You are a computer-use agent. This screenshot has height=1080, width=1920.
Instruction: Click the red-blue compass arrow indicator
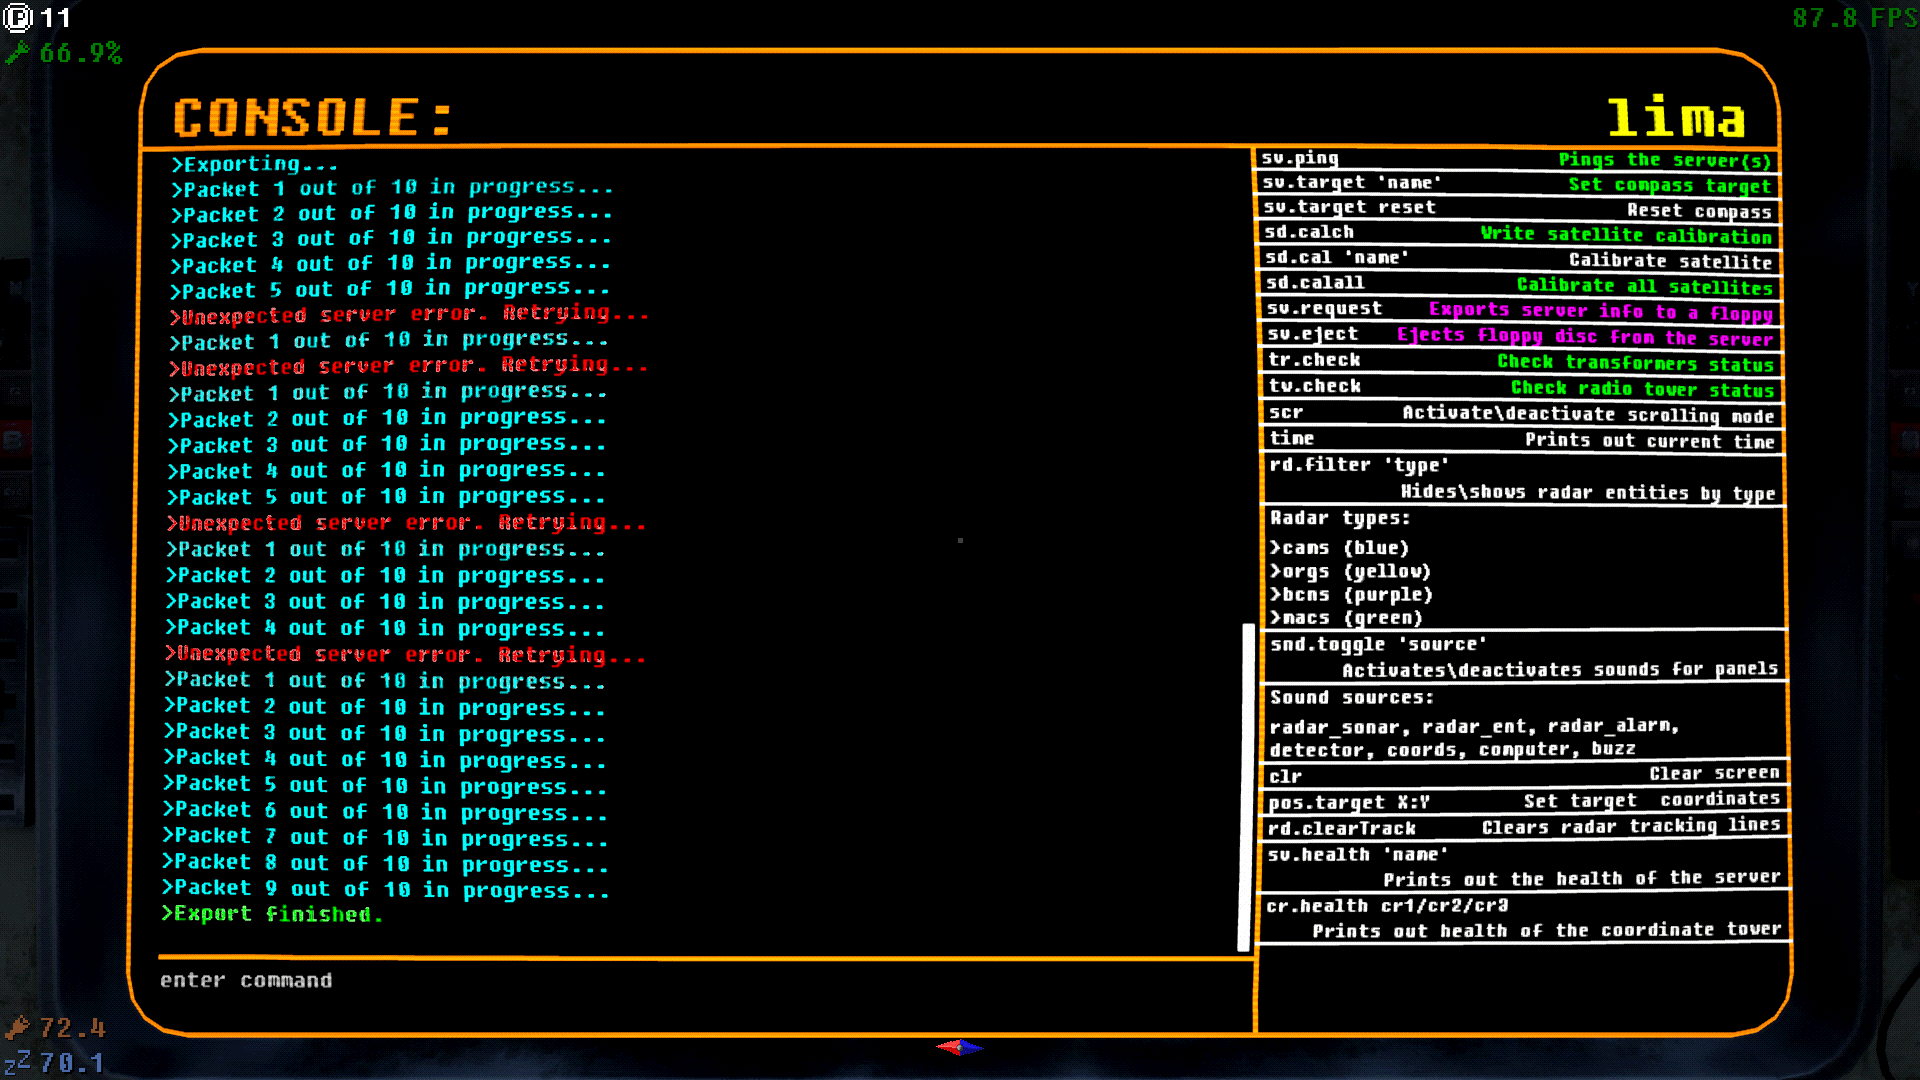tap(960, 1047)
